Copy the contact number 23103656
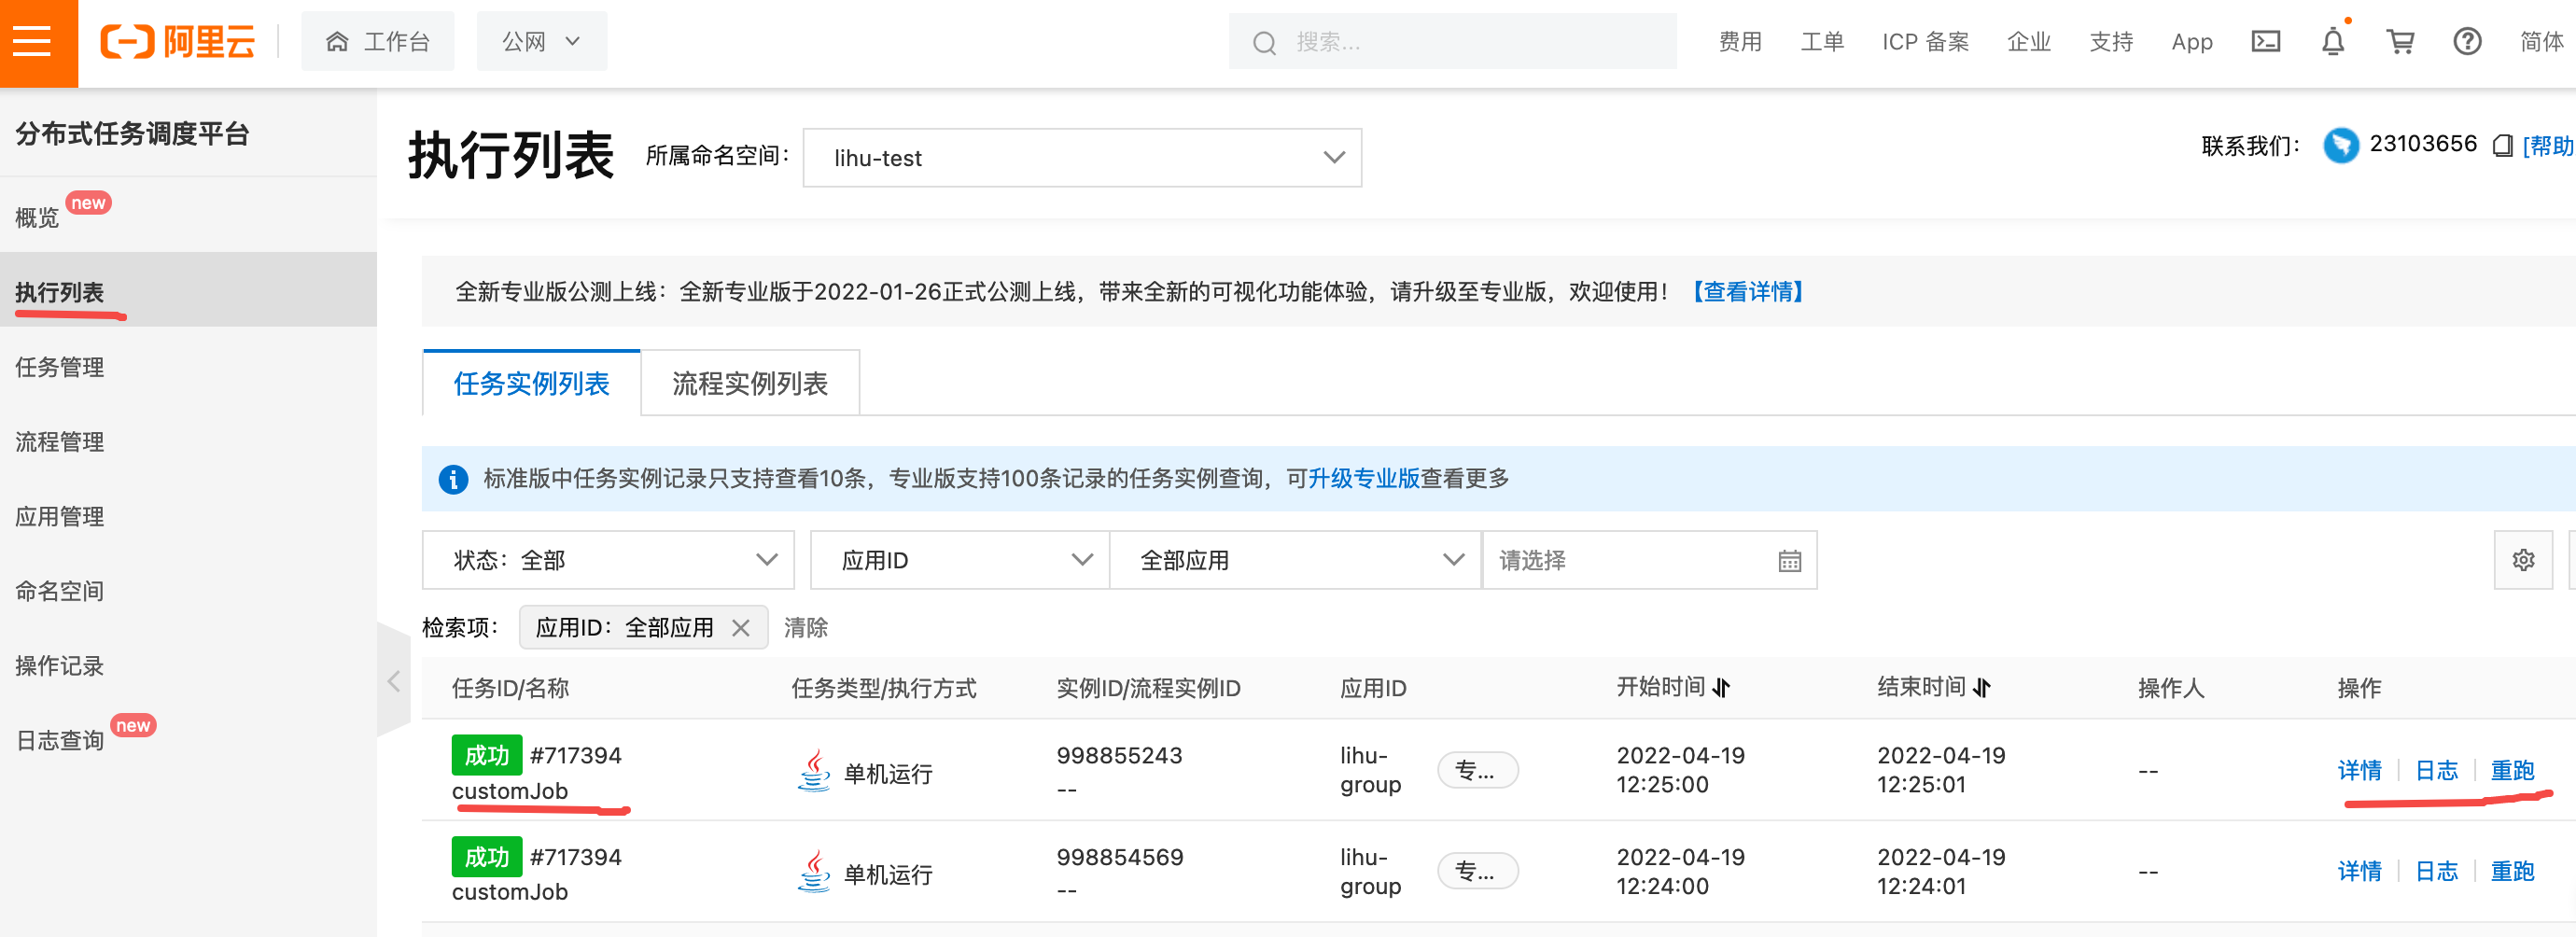This screenshot has height=937, width=2576. coord(2502,146)
